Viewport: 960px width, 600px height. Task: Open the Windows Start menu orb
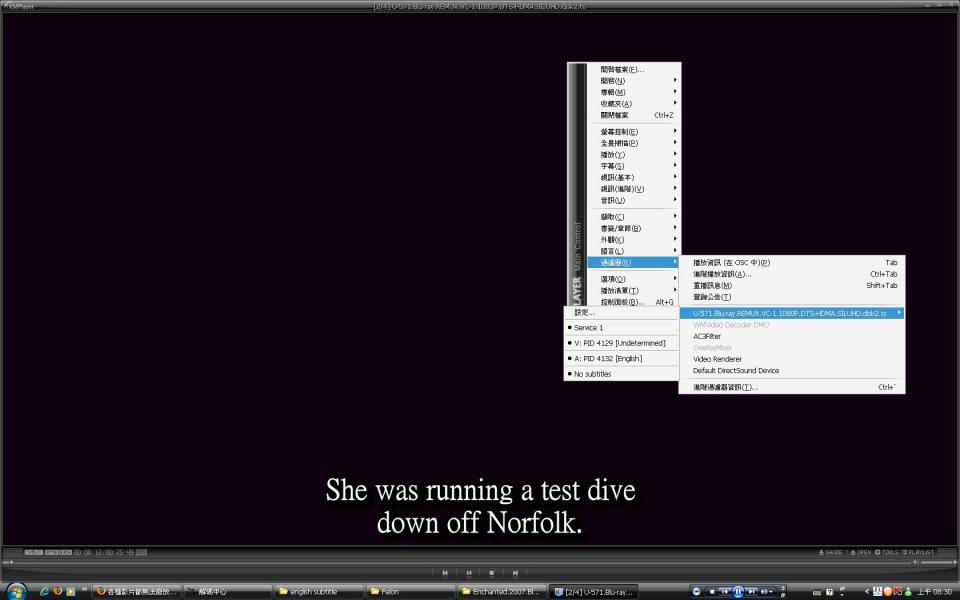point(15,591)
